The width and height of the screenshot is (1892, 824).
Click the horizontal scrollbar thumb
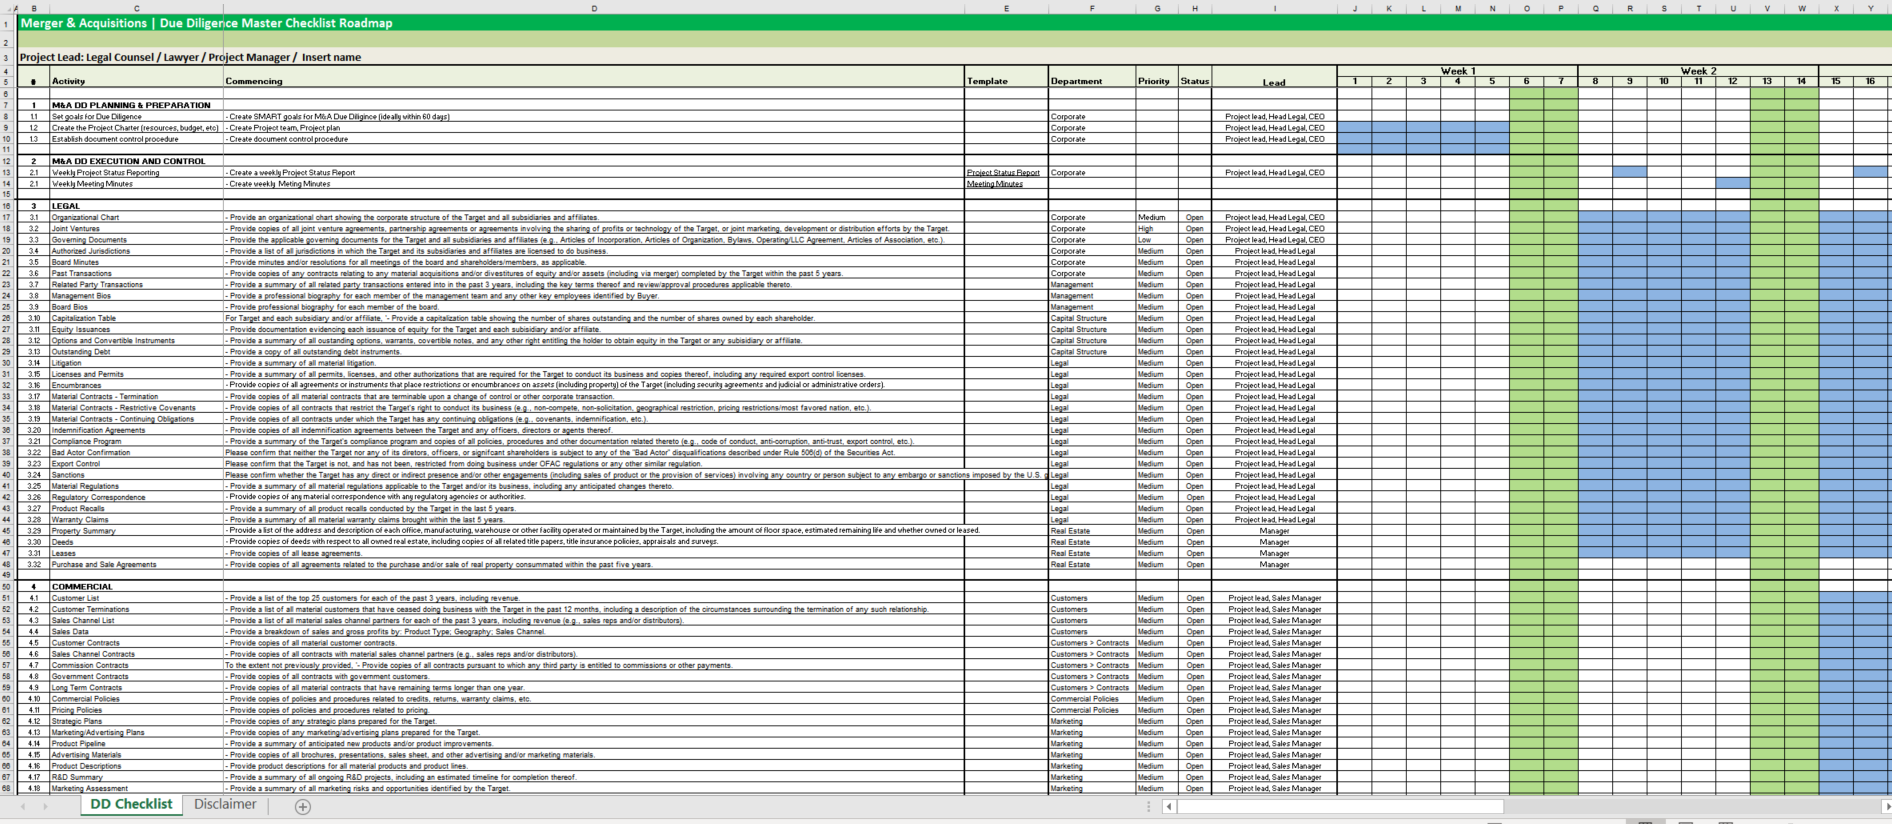[1340, 806]
